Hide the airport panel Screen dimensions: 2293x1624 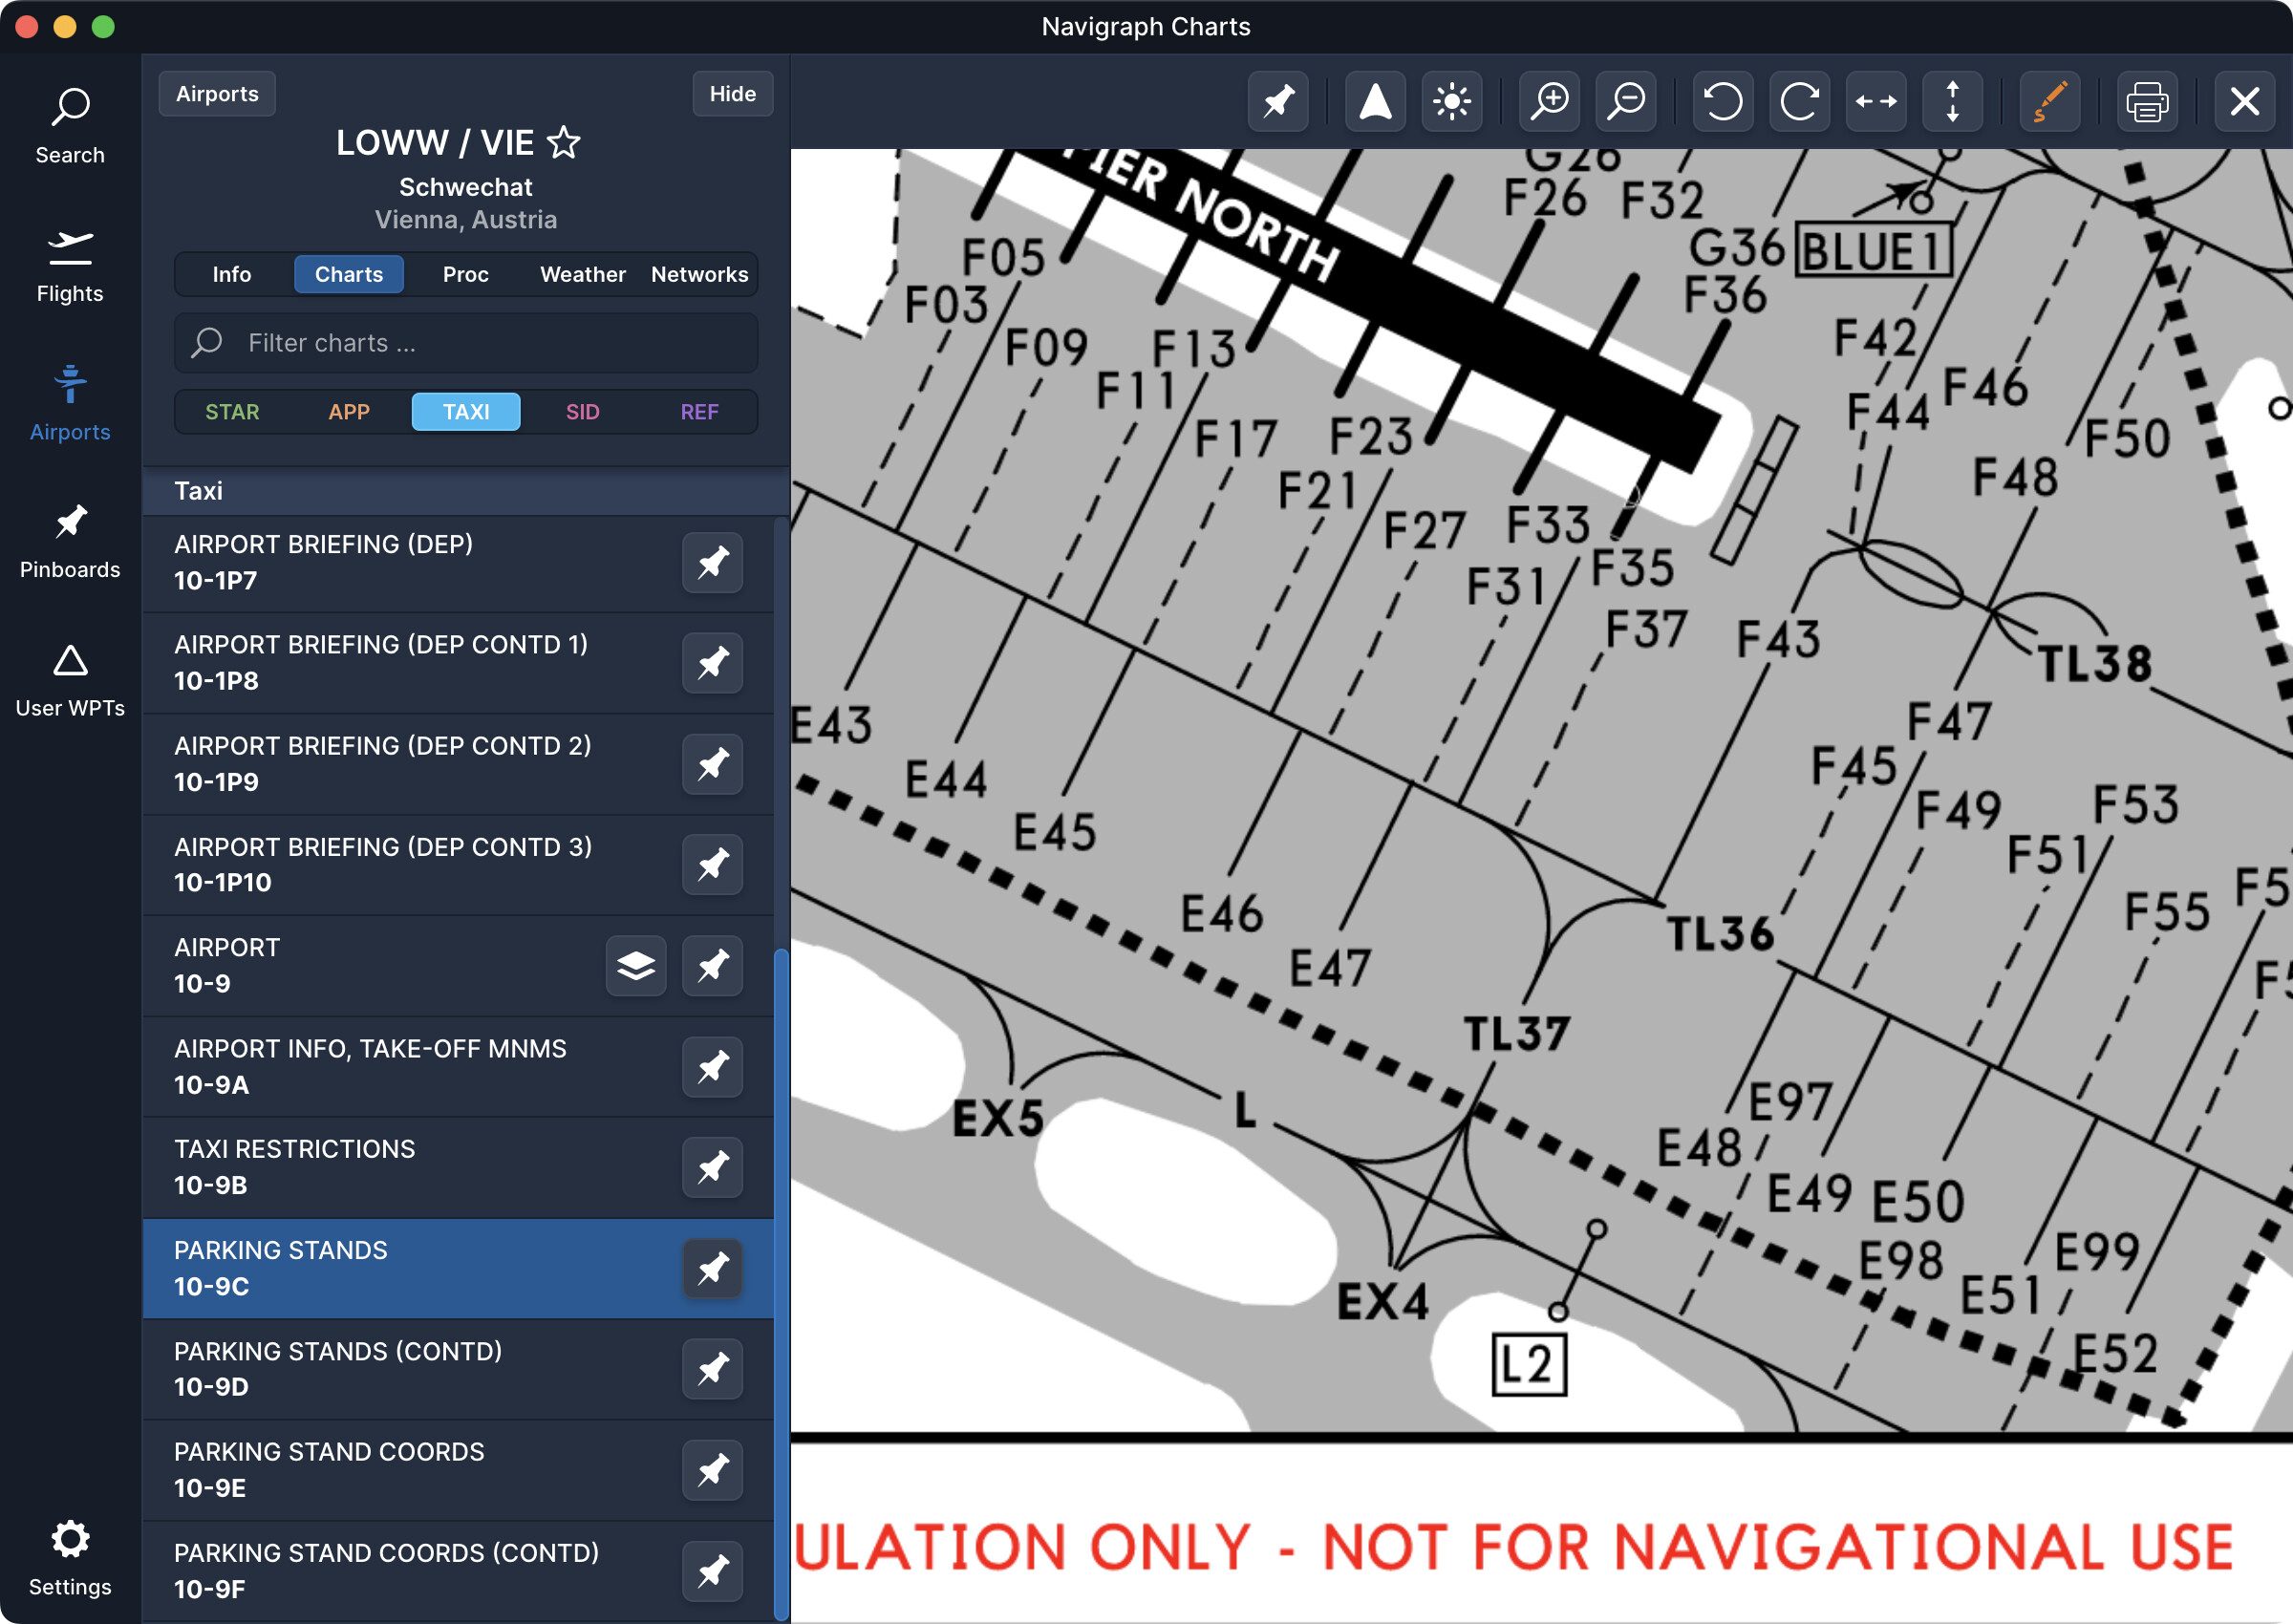point(733,94)
